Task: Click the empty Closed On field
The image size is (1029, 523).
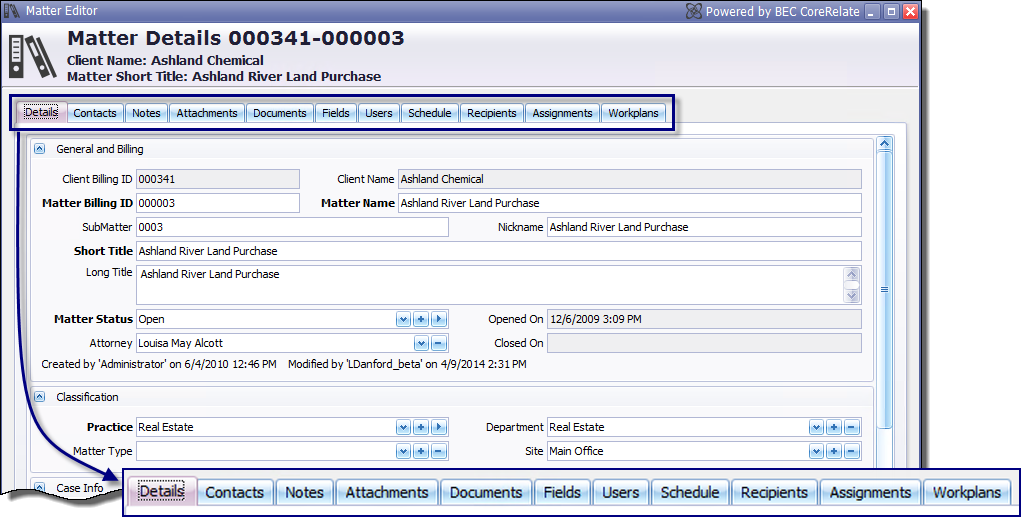Action: tap(704, 343)
